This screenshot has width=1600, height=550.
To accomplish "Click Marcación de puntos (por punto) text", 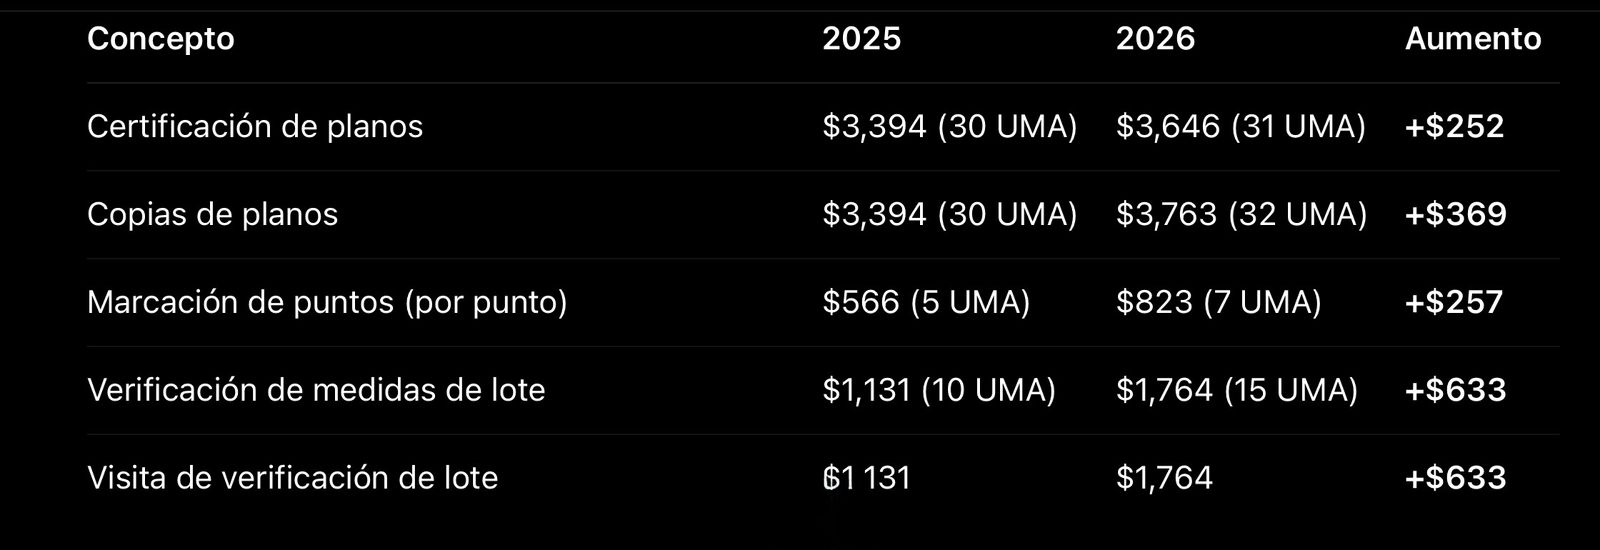I will point(327,302).
